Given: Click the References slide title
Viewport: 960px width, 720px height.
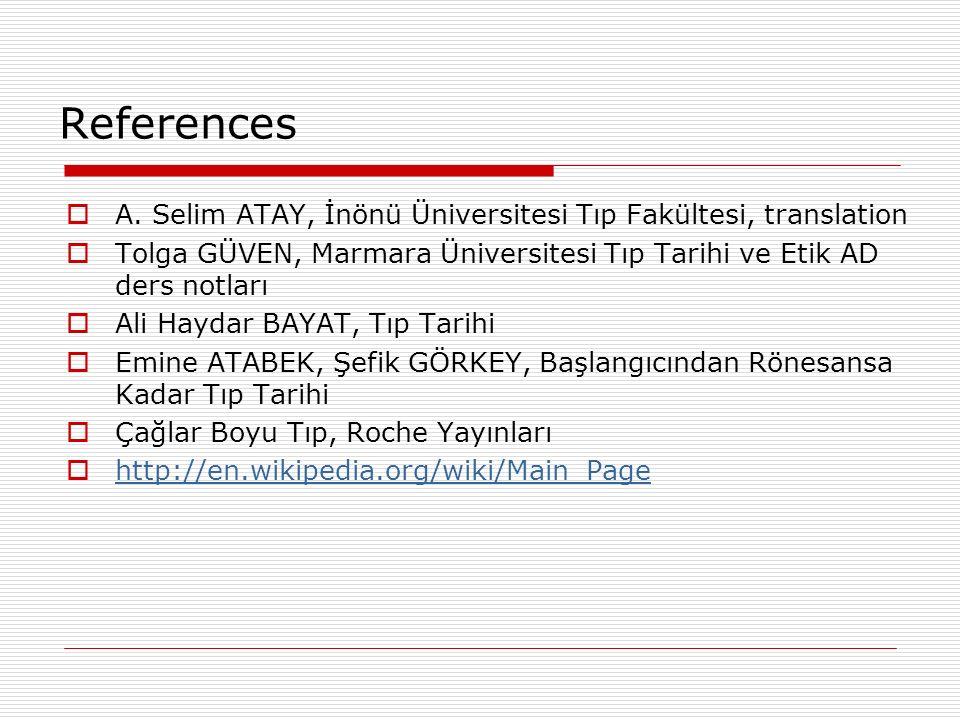Looking at the screenshot, I should tap(178, 124).
